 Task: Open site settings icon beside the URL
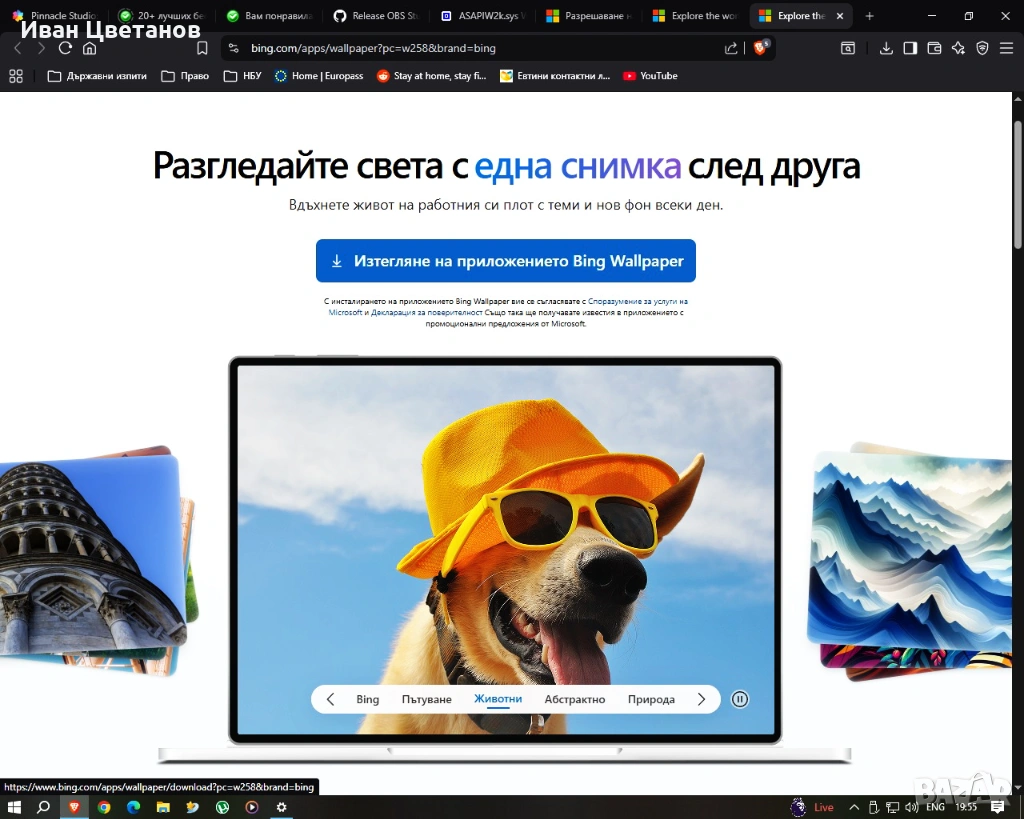click(234, 48)
